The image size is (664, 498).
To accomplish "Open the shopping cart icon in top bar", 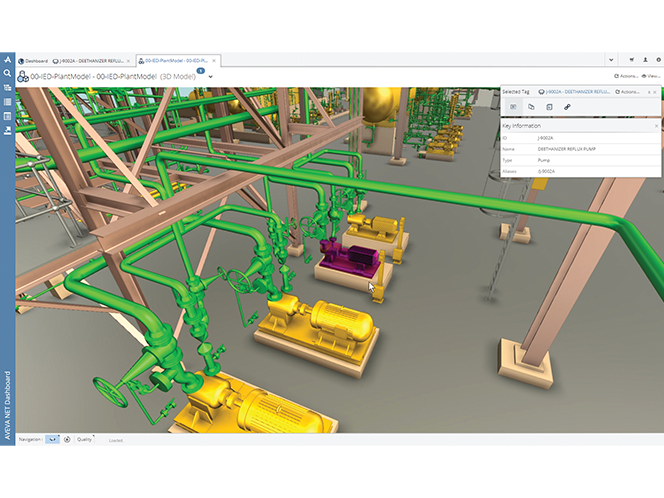I will click(631, 59).
